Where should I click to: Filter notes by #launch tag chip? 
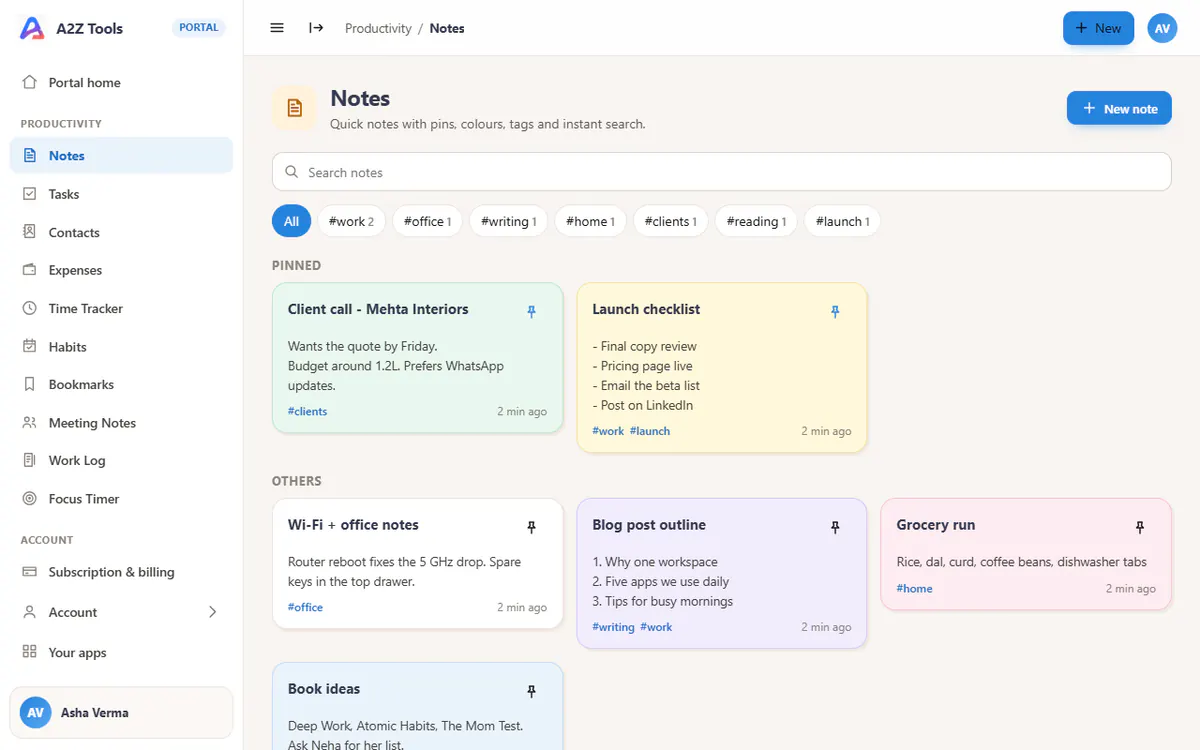coord(842,221)
